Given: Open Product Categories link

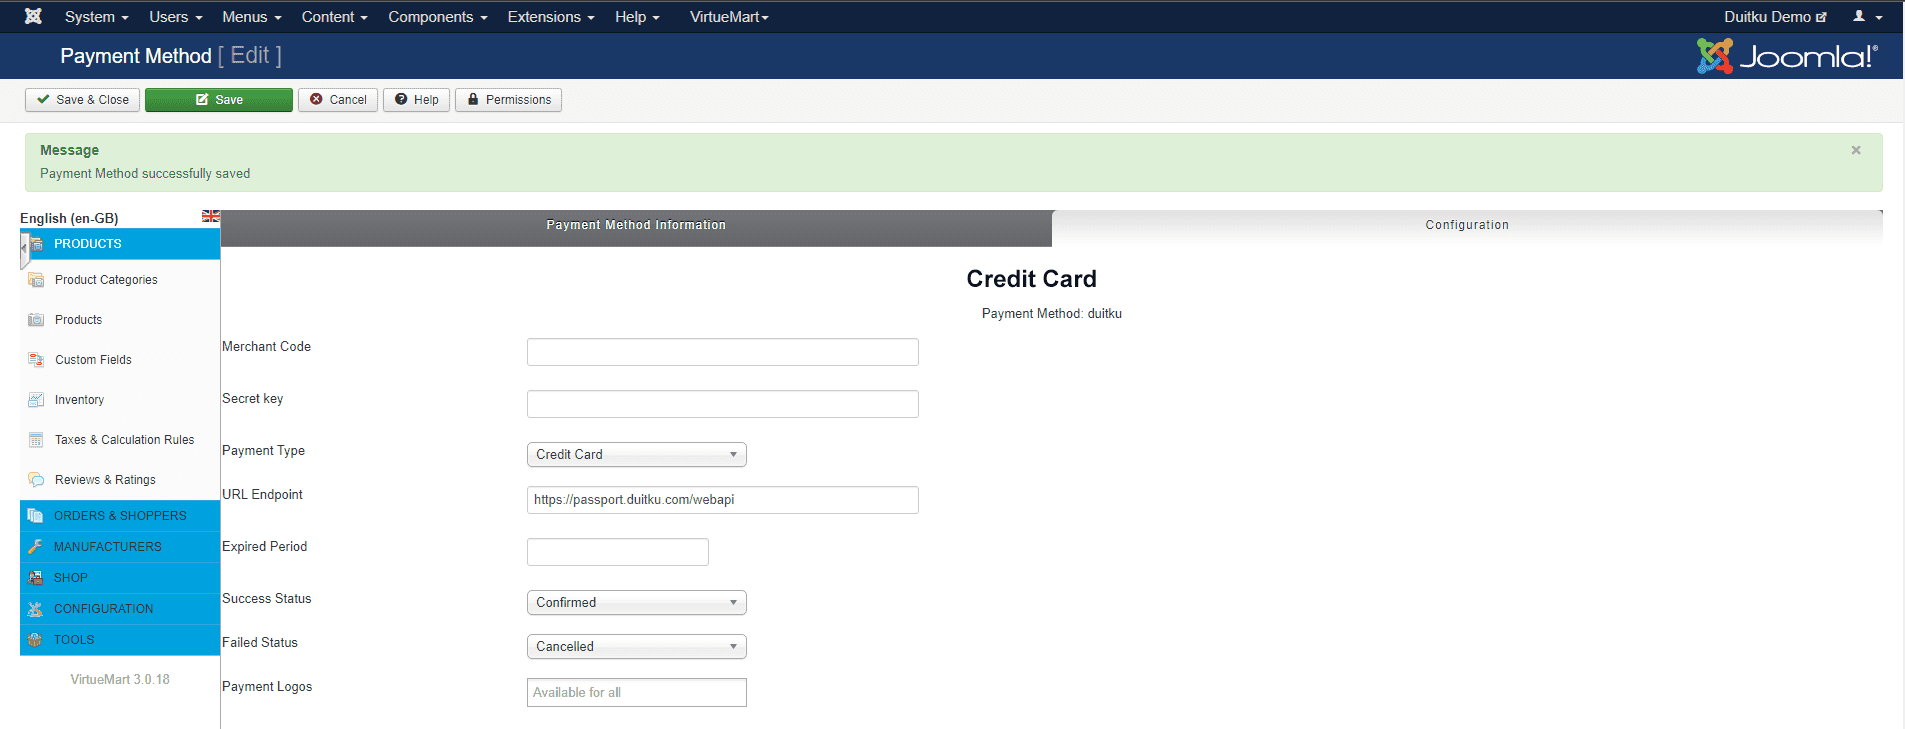Looking at the screenshot, I should 106,280.
